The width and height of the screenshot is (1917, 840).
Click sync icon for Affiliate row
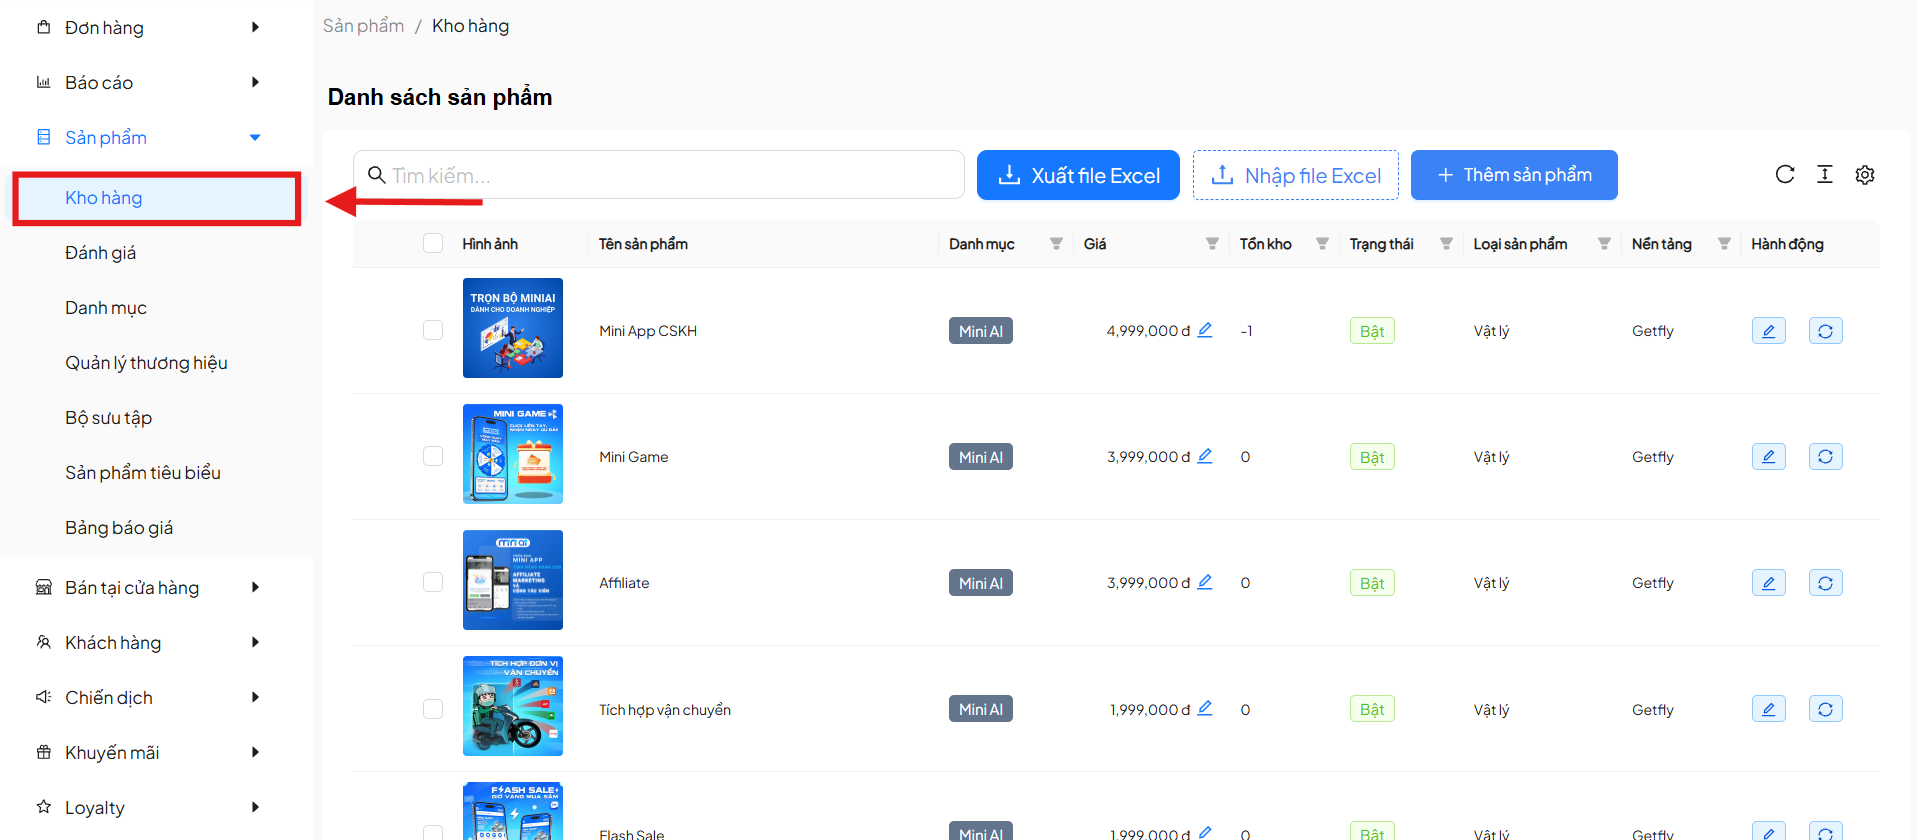click(x=1825, y=583)
